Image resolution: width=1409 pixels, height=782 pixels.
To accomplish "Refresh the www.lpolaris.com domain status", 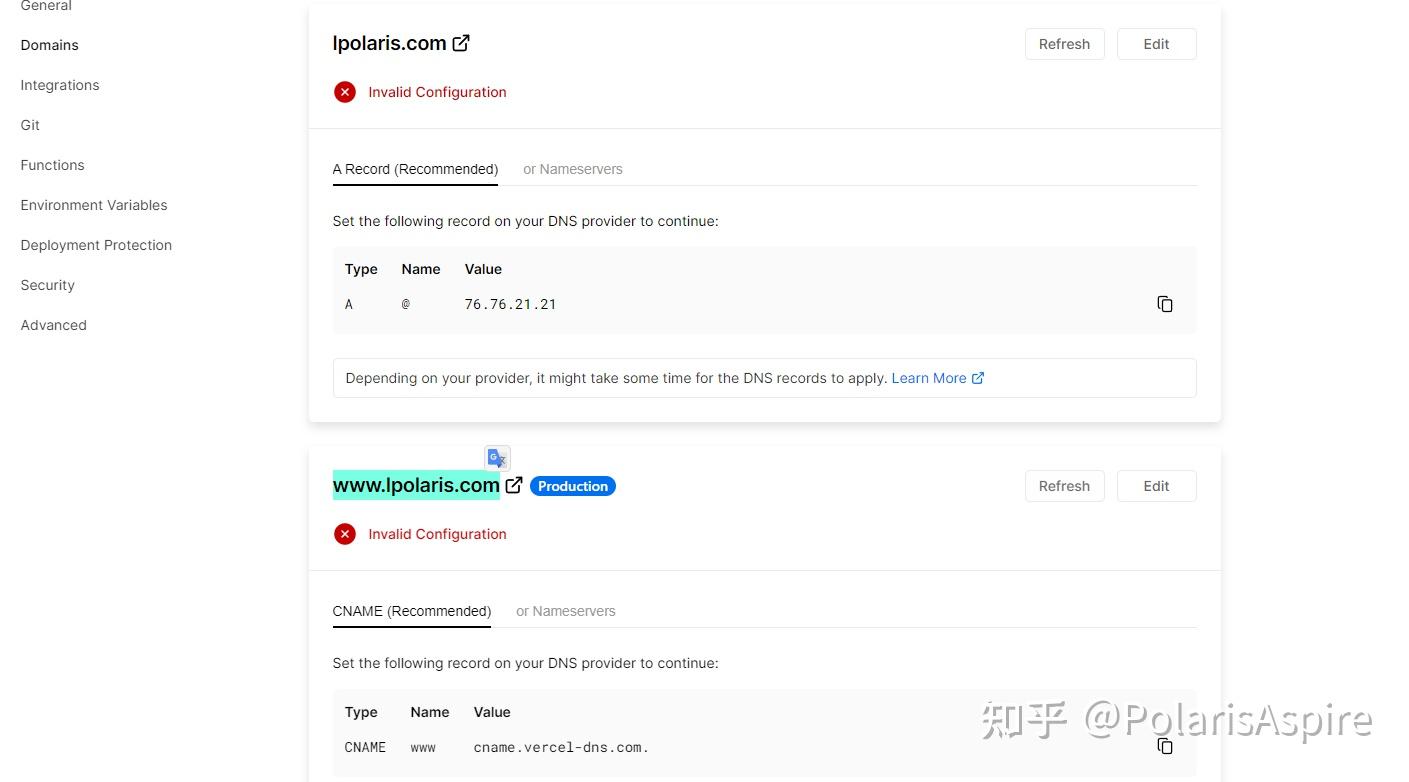I will coord(1064,486).
